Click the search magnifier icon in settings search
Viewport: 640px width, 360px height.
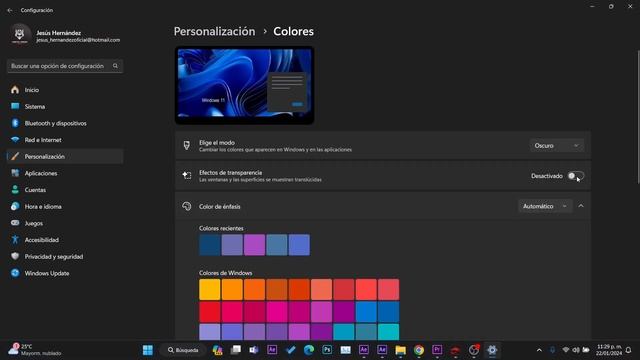116,66
